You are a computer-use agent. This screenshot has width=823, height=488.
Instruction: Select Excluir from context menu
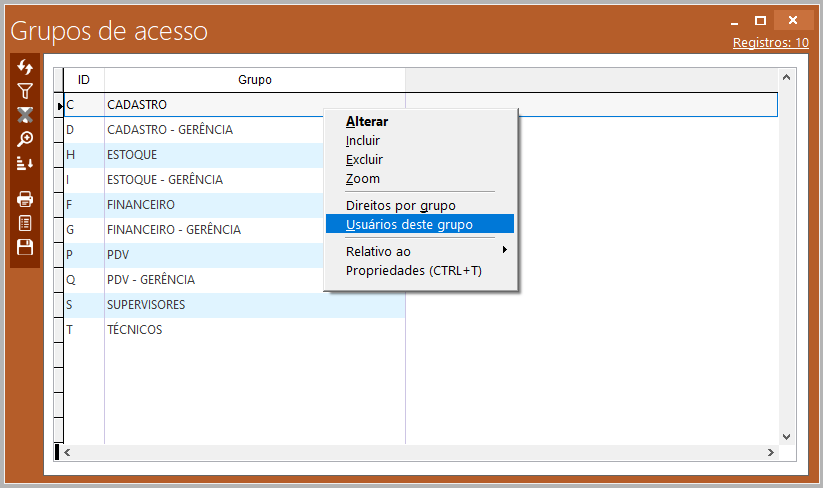click(364, 160)
